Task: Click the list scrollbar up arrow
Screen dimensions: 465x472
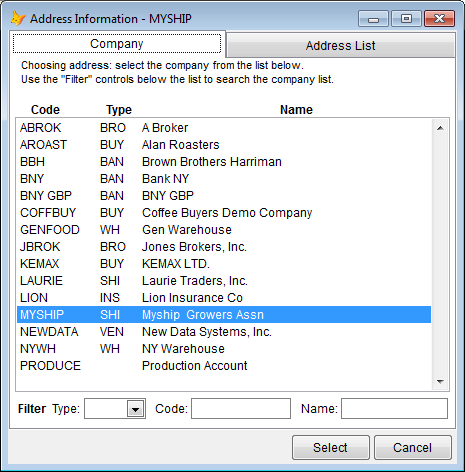Action: [440, 128]
